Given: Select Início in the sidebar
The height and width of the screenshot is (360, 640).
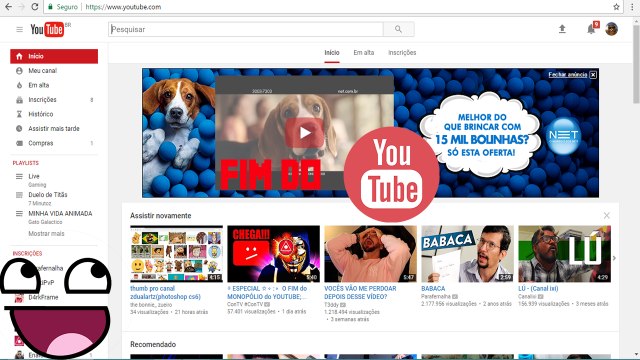Looking at the screenshot, I should [54, 56].
